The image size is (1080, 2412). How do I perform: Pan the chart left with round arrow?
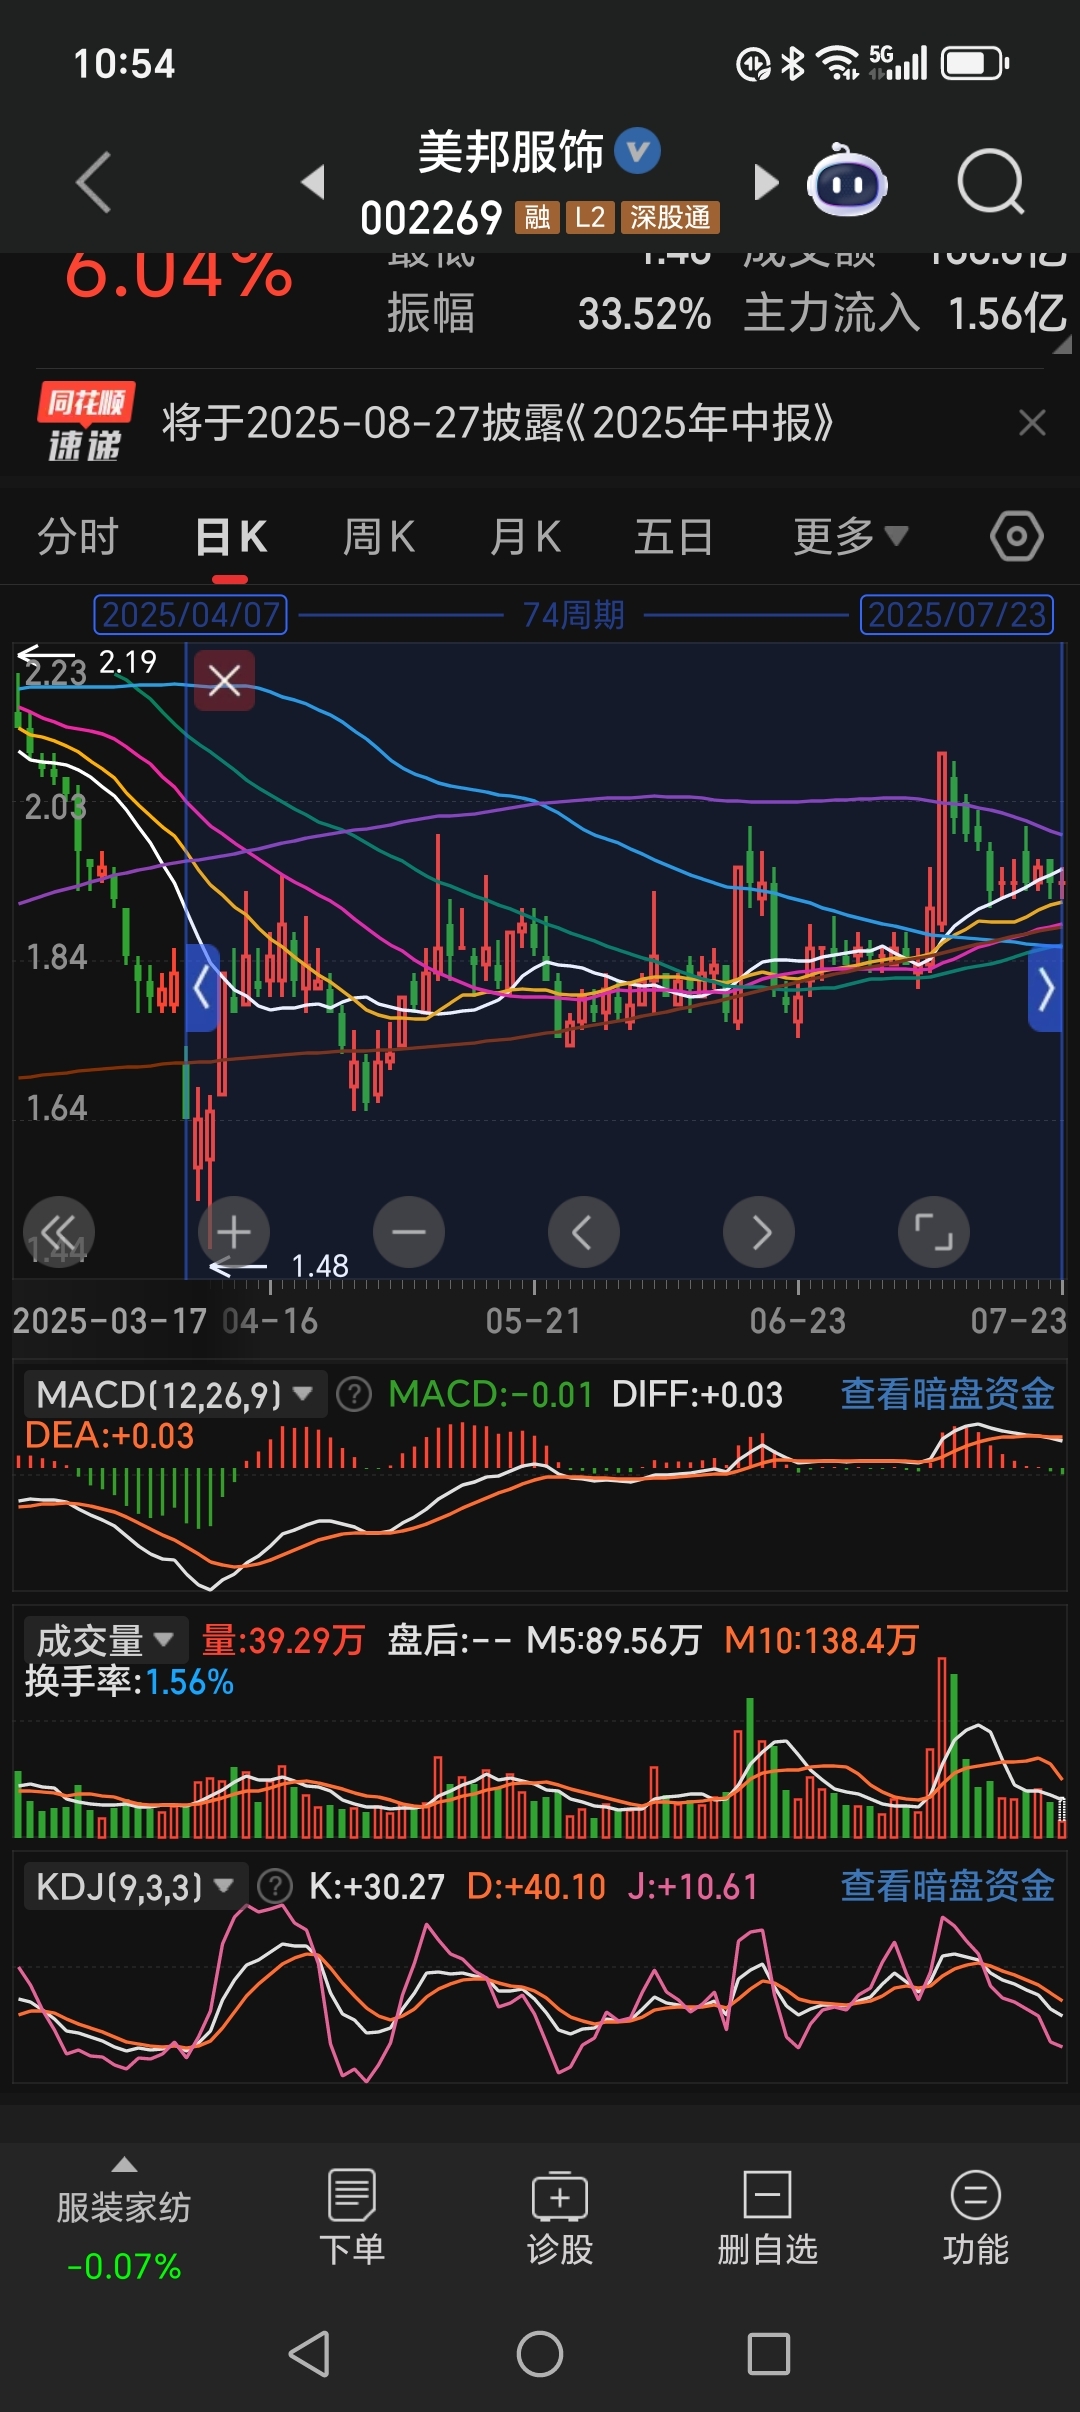584,1232
